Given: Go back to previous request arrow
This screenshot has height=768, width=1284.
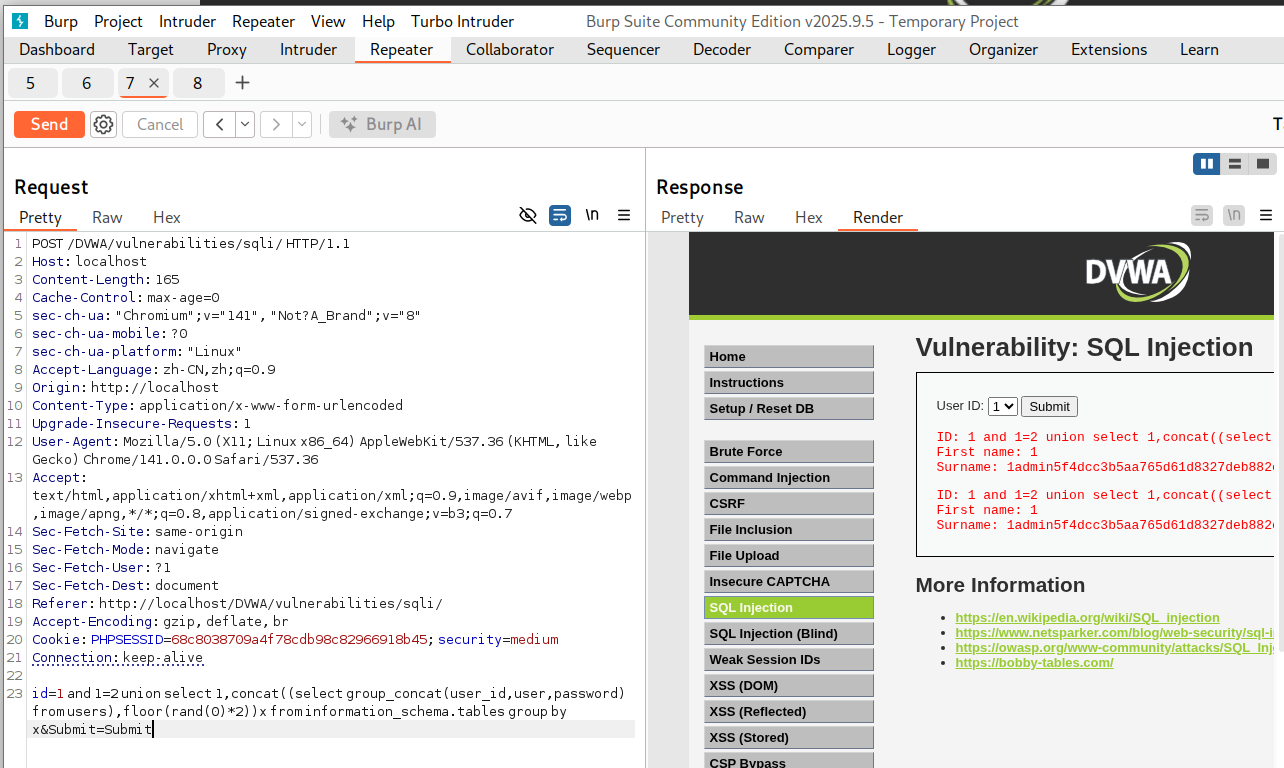Looking at the screenshot, I should (x=219, y=124).
